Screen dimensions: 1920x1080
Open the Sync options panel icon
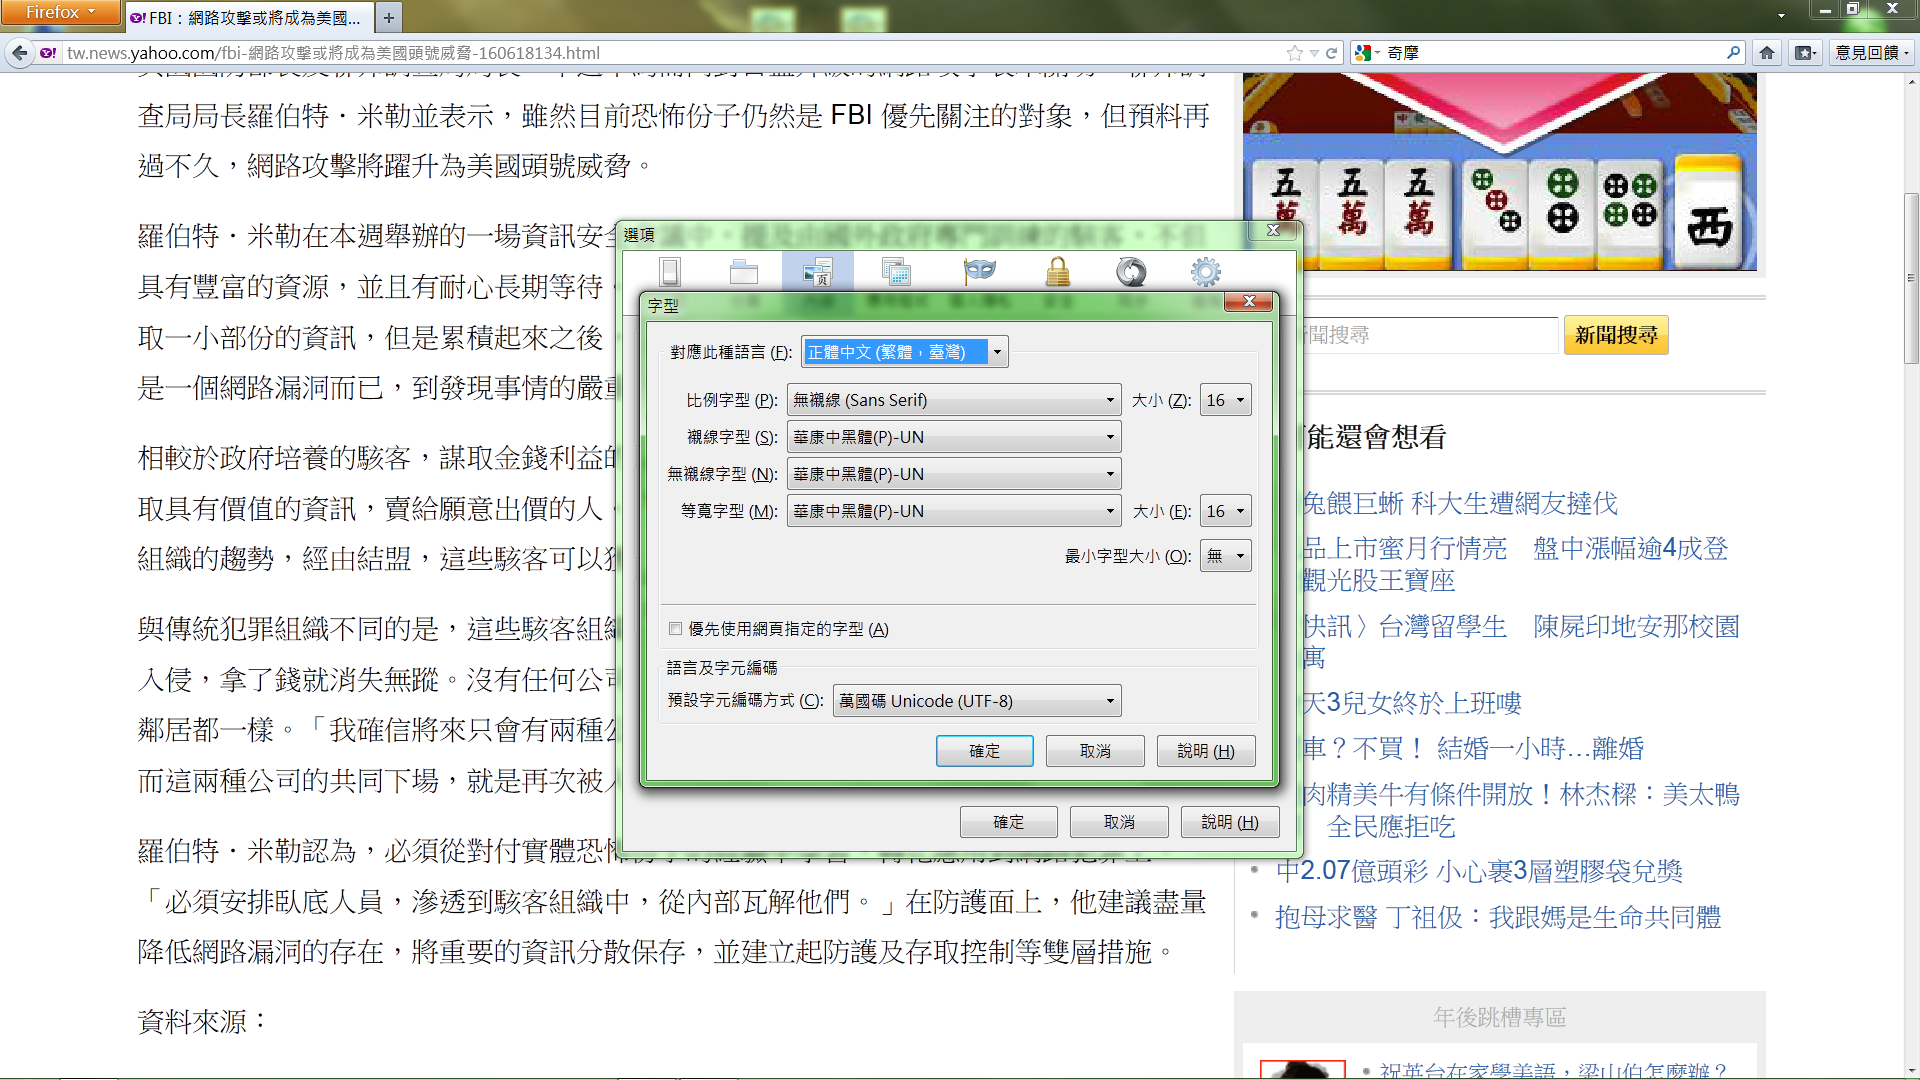point(1131,272)
